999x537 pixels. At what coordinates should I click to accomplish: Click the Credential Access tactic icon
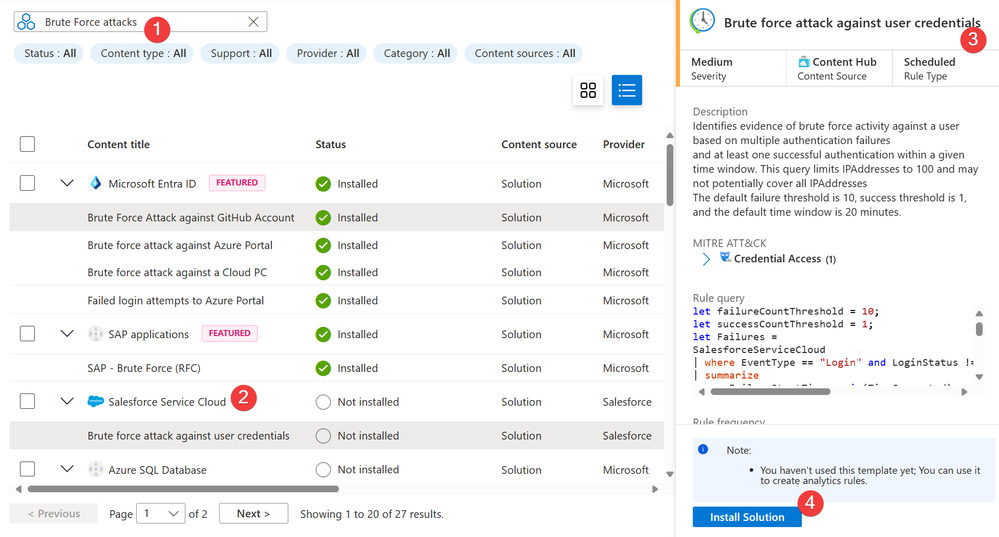point(725,257)
